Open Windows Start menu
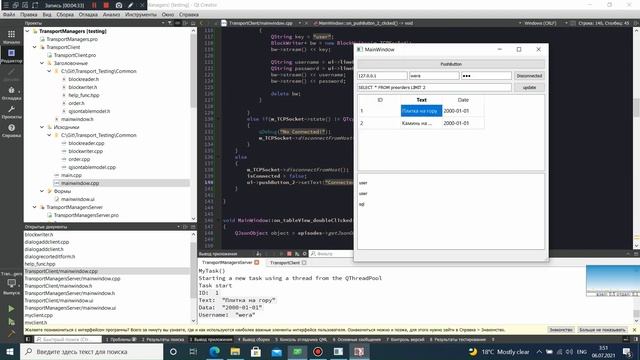Screen dimensions: 640x360 point(10,351)
